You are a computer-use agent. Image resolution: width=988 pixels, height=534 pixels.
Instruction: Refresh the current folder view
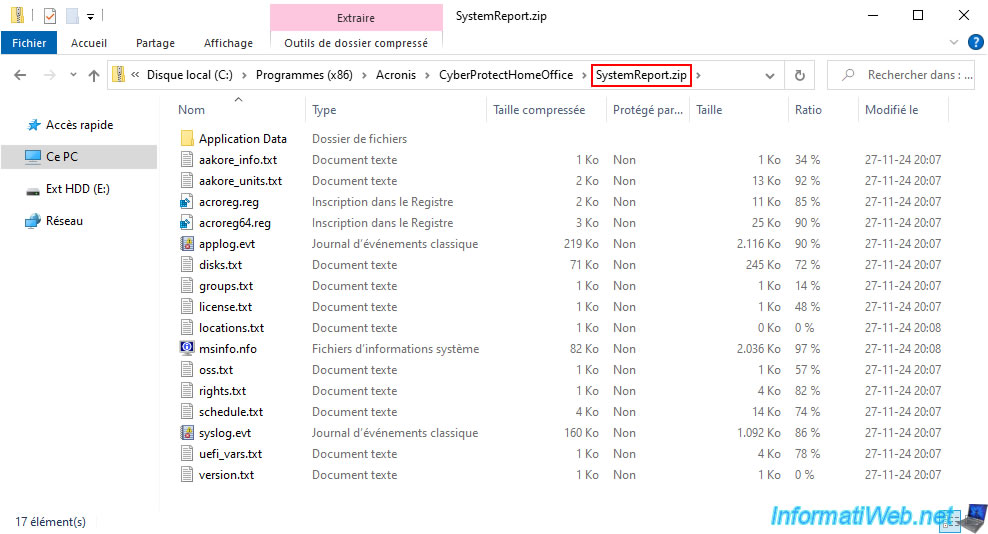click(x=800, y=75)
